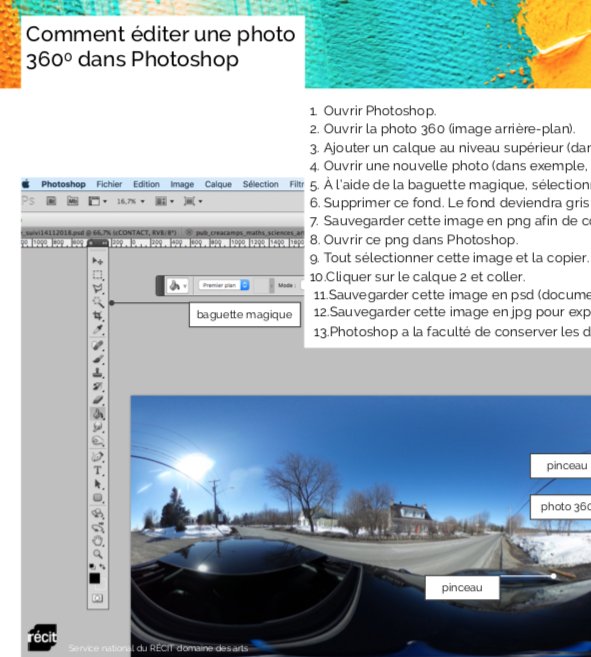The width and height of the screenshot is (591, 657).
Task: Select the Eraser tool
Action: click(x=98, y=400)
